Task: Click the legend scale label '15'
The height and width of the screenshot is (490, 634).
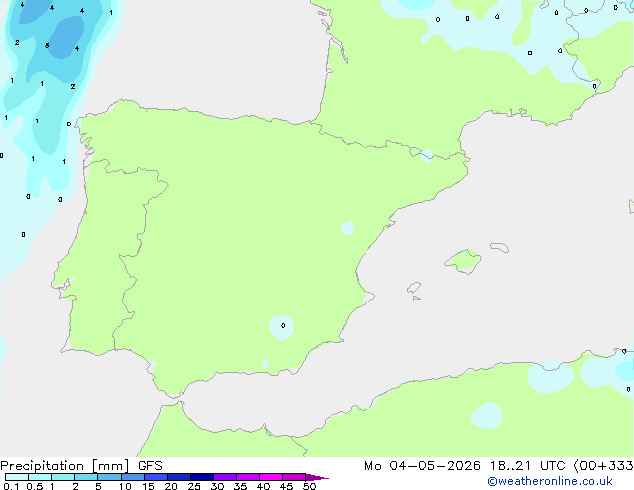Action: point(148,486)
